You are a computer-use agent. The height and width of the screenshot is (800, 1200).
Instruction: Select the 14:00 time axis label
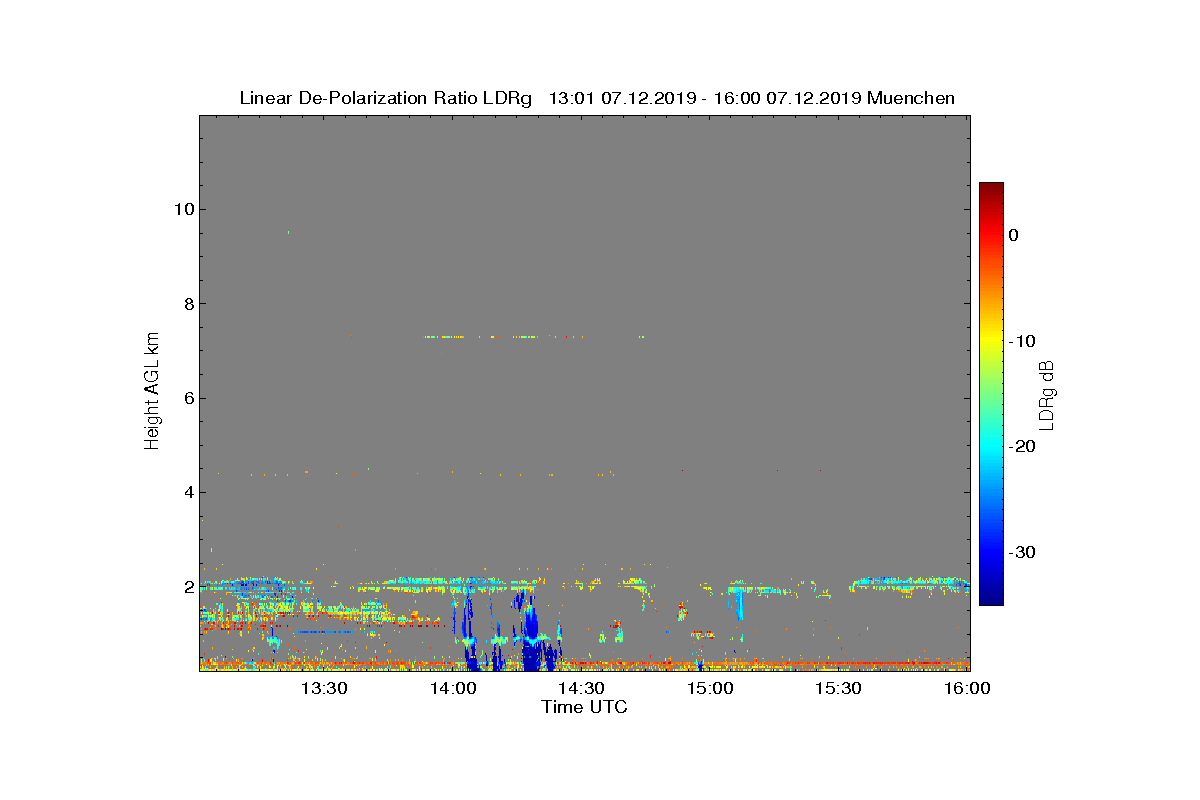453,688
